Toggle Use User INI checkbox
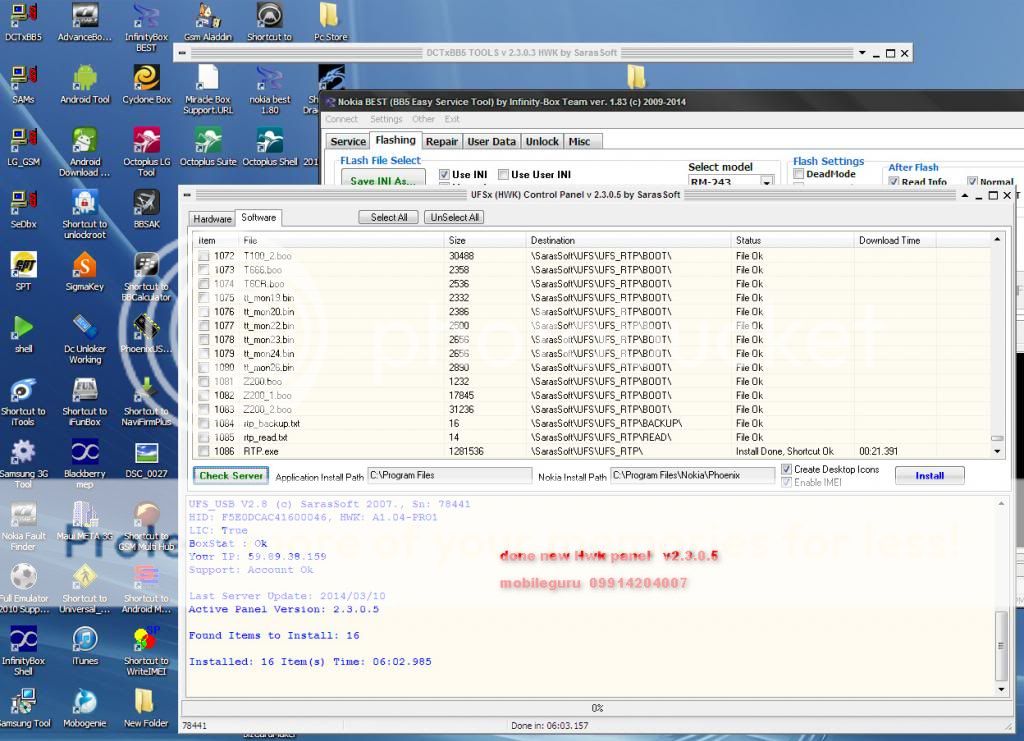The width and height of the screenshot is (1024, 741). point(503,174)
